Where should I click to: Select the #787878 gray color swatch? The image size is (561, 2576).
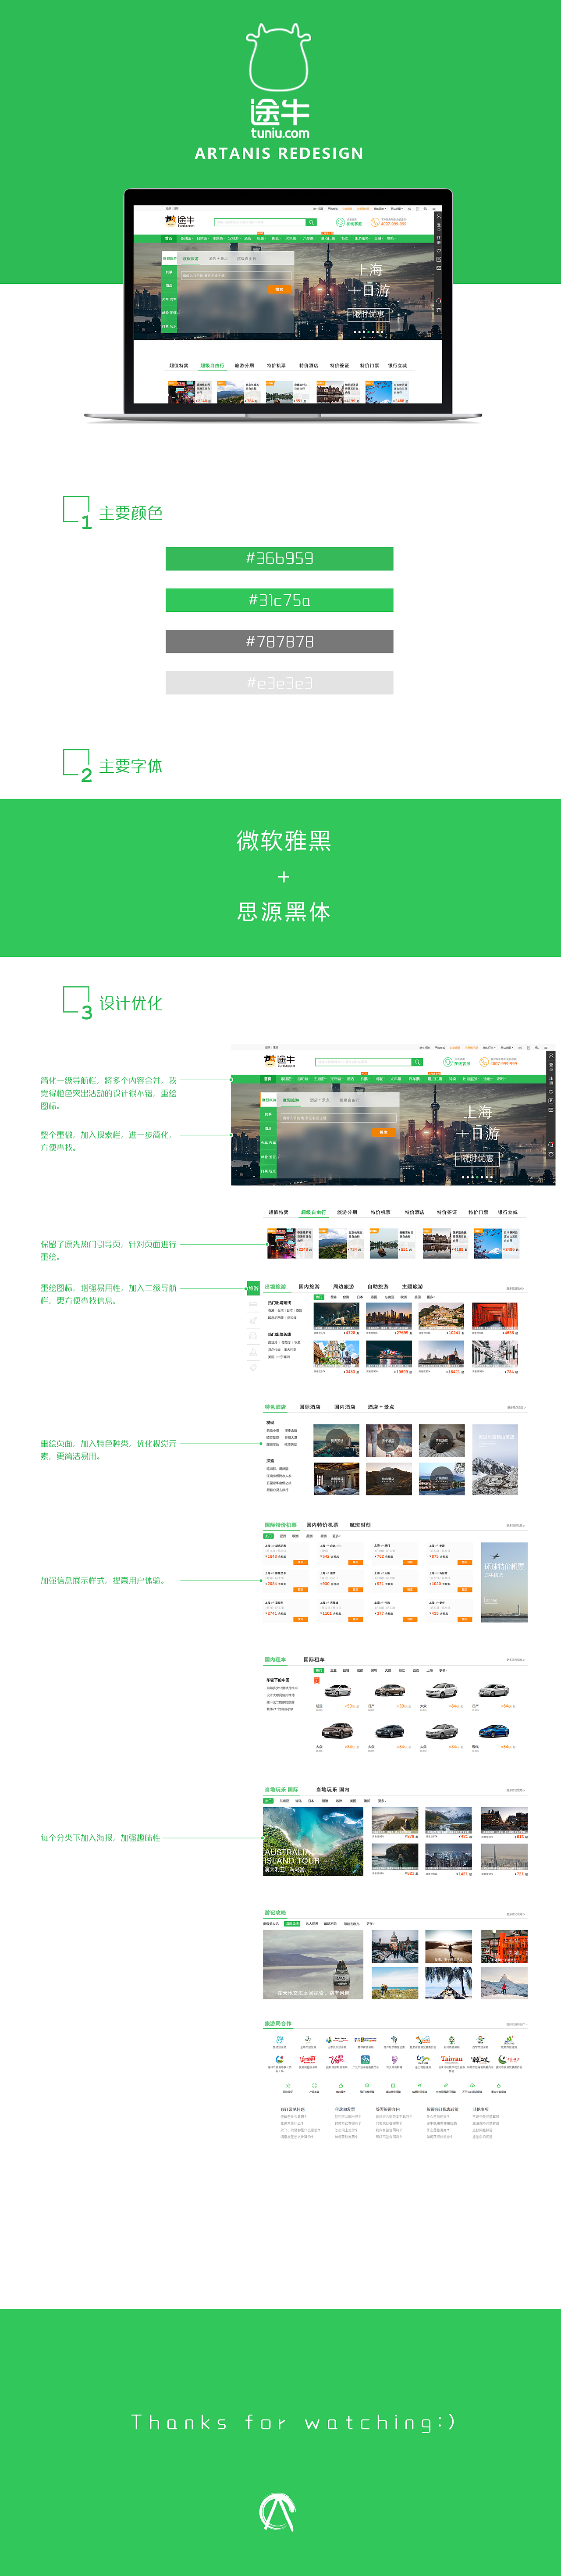279,642
